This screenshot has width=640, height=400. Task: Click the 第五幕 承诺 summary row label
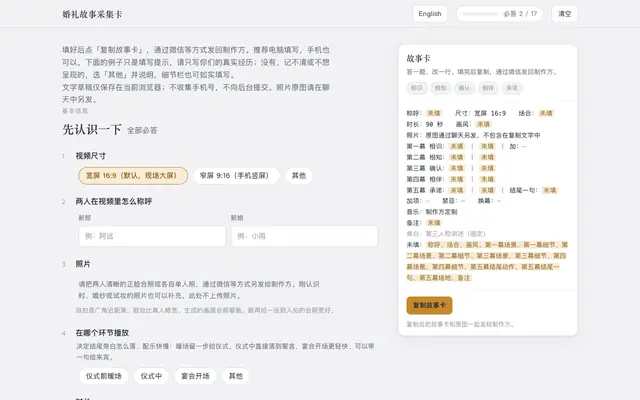tap(426, 190)
